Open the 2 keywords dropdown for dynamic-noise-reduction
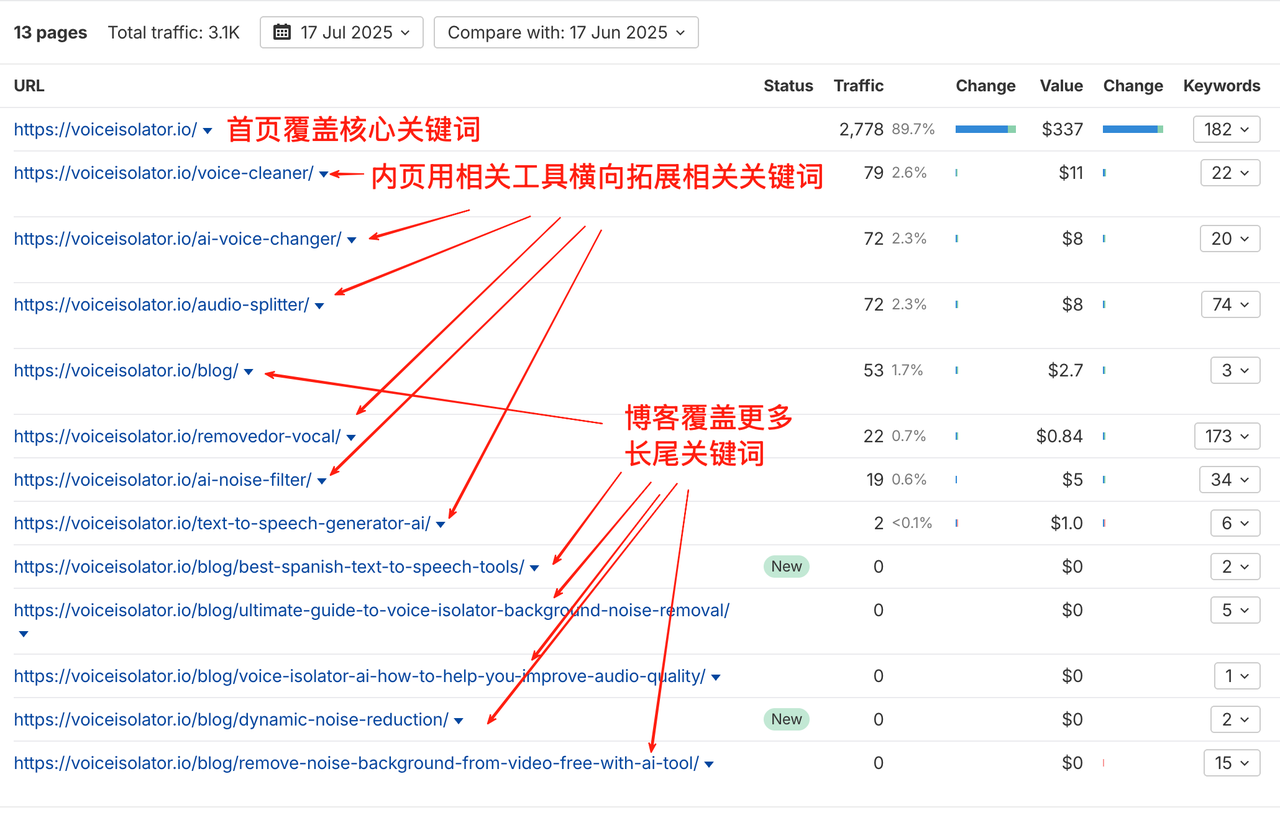This screenshot has height=815, width=1280. point(1236,720)
